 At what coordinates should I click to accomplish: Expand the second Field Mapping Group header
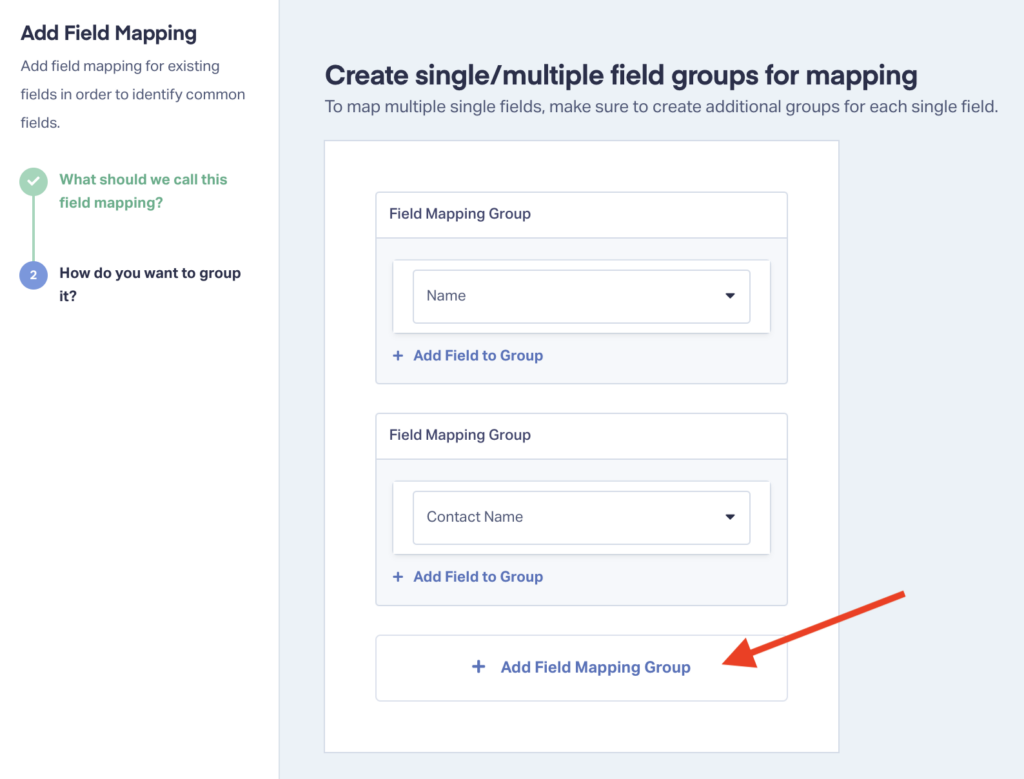coord(580,435)
